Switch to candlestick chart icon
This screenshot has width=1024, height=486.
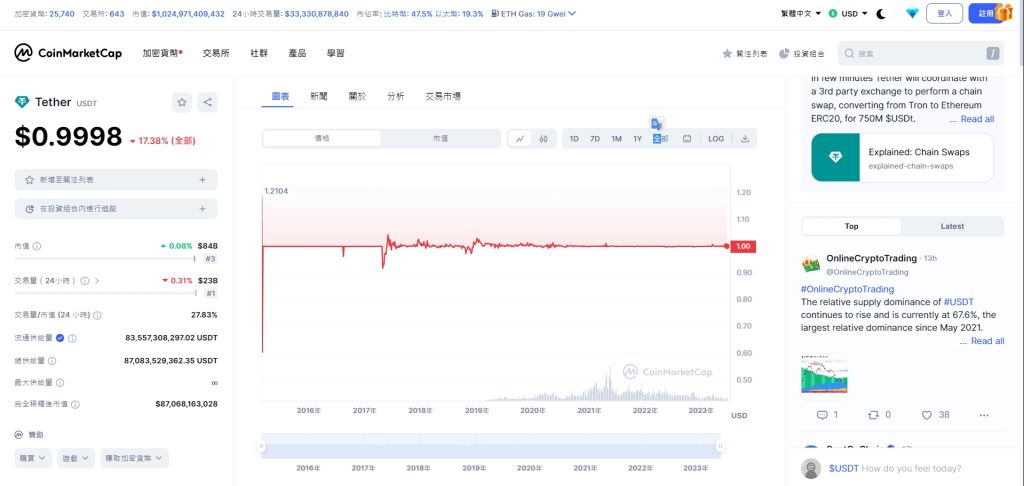543,138
